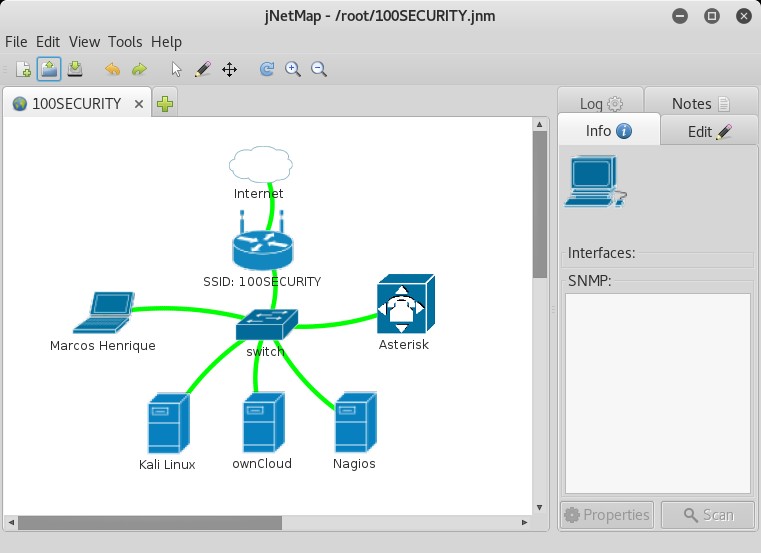Minimize the jNetMap window
Image resolution: width=761 pixels, height=553 pixels.
[x=680, y=16]
